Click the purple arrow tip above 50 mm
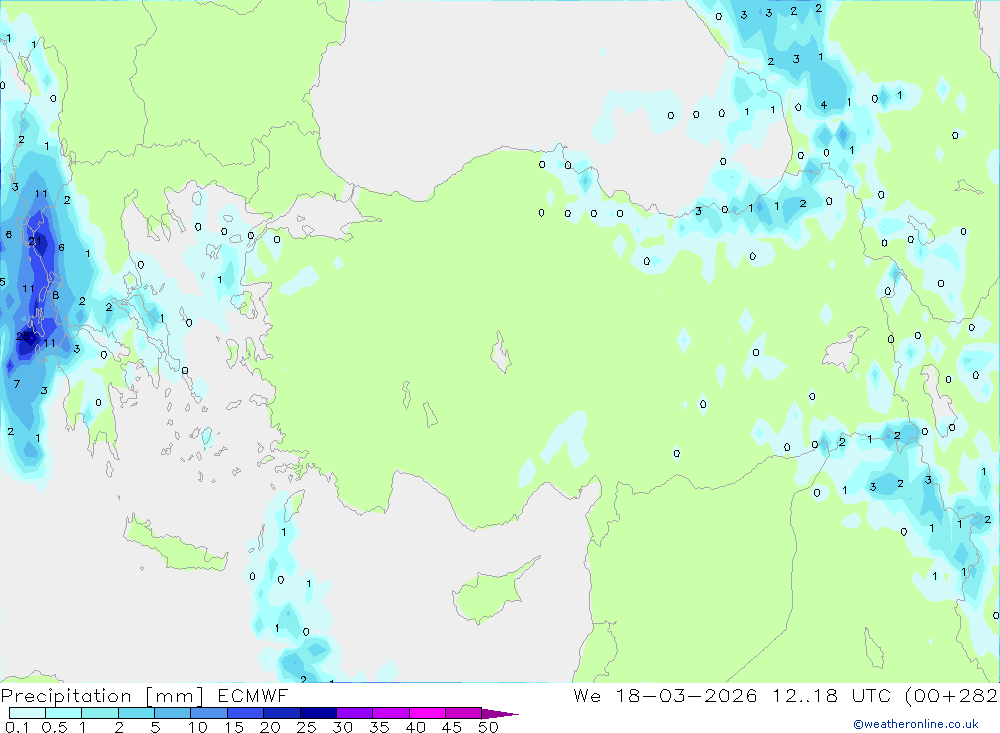Image resolution: width=1000 pixels, height=733 pixels. [x=501, y=713]
